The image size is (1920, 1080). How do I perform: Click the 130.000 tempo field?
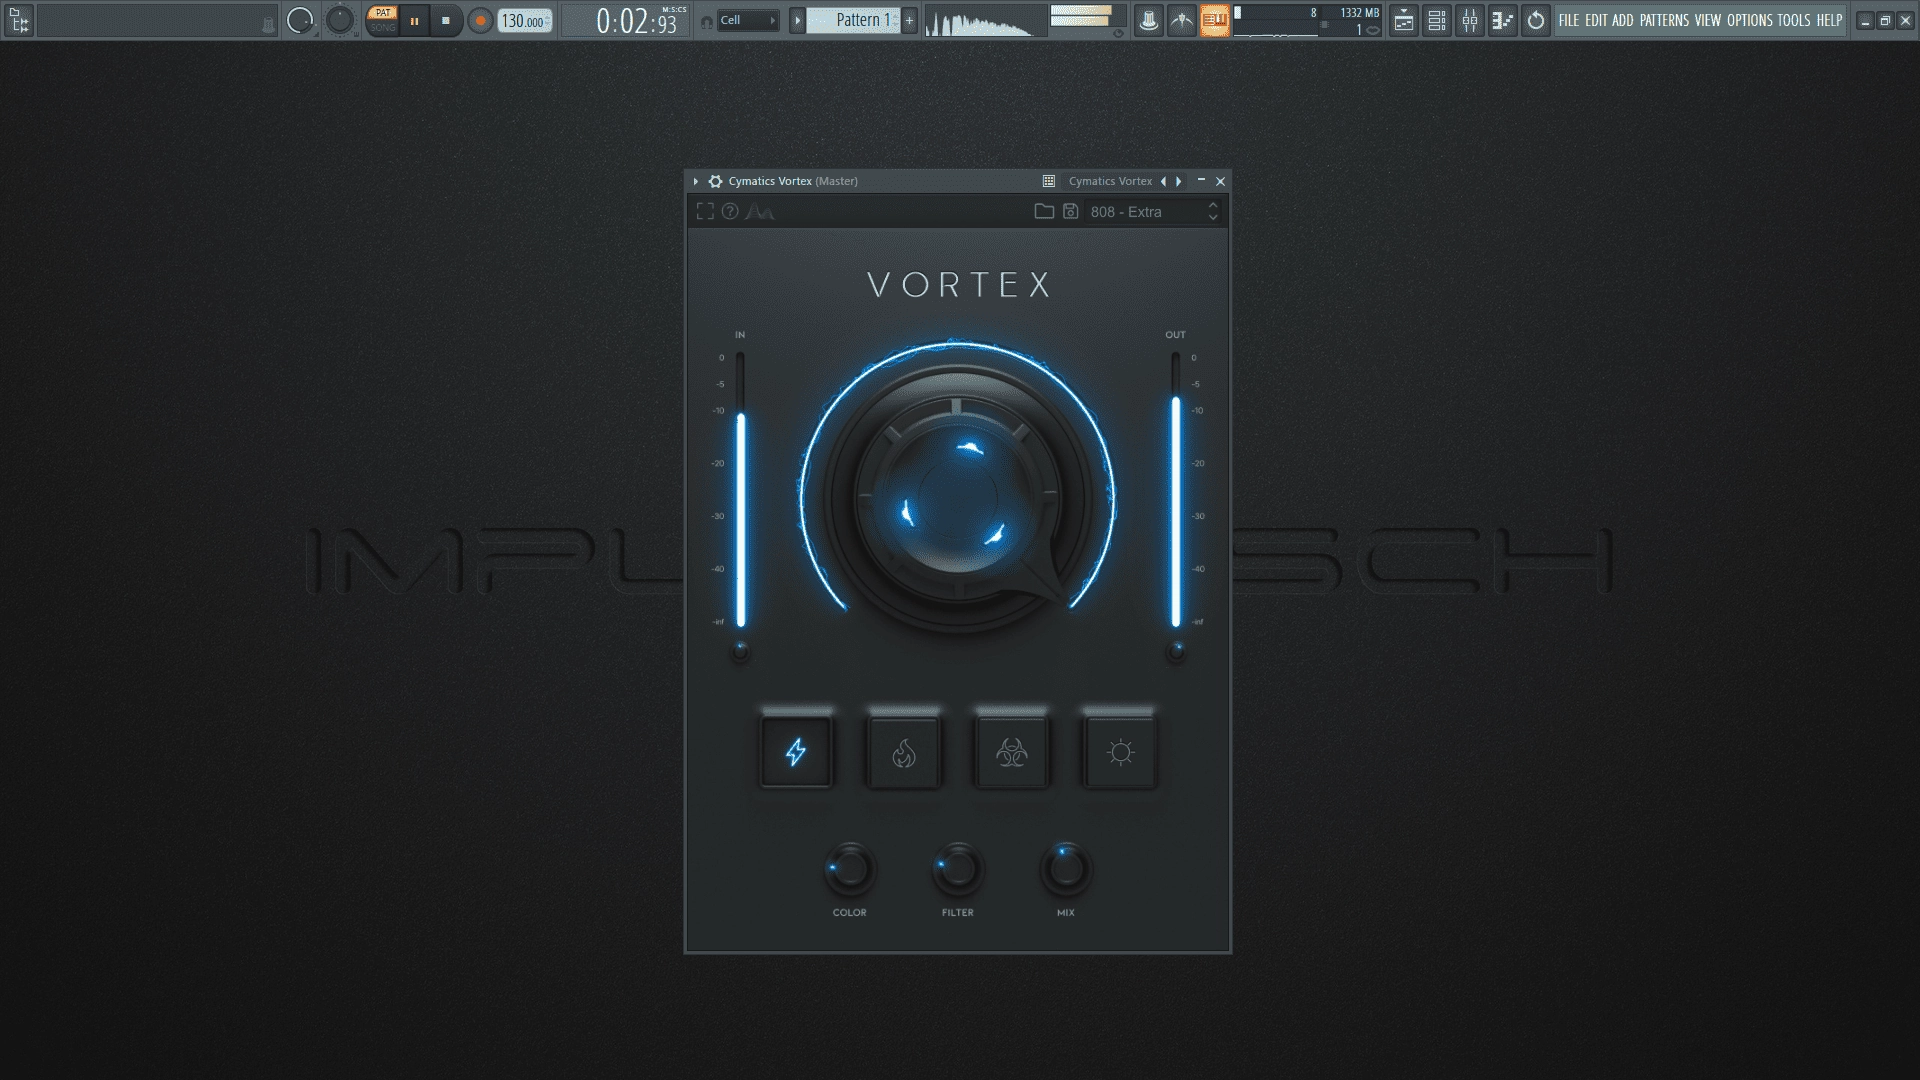[x=525, y=21]
